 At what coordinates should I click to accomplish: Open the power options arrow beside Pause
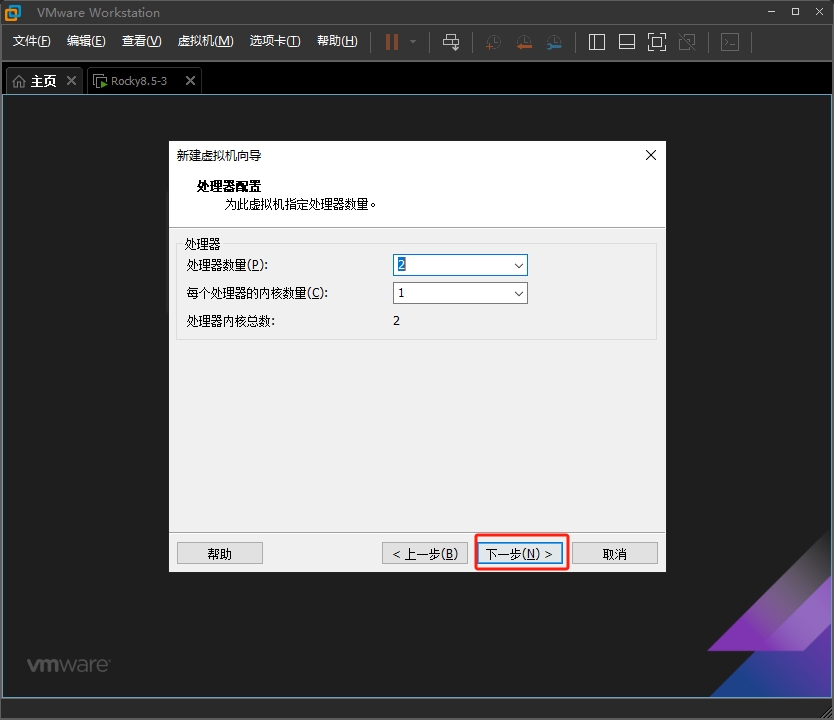[x=413, y=42]
